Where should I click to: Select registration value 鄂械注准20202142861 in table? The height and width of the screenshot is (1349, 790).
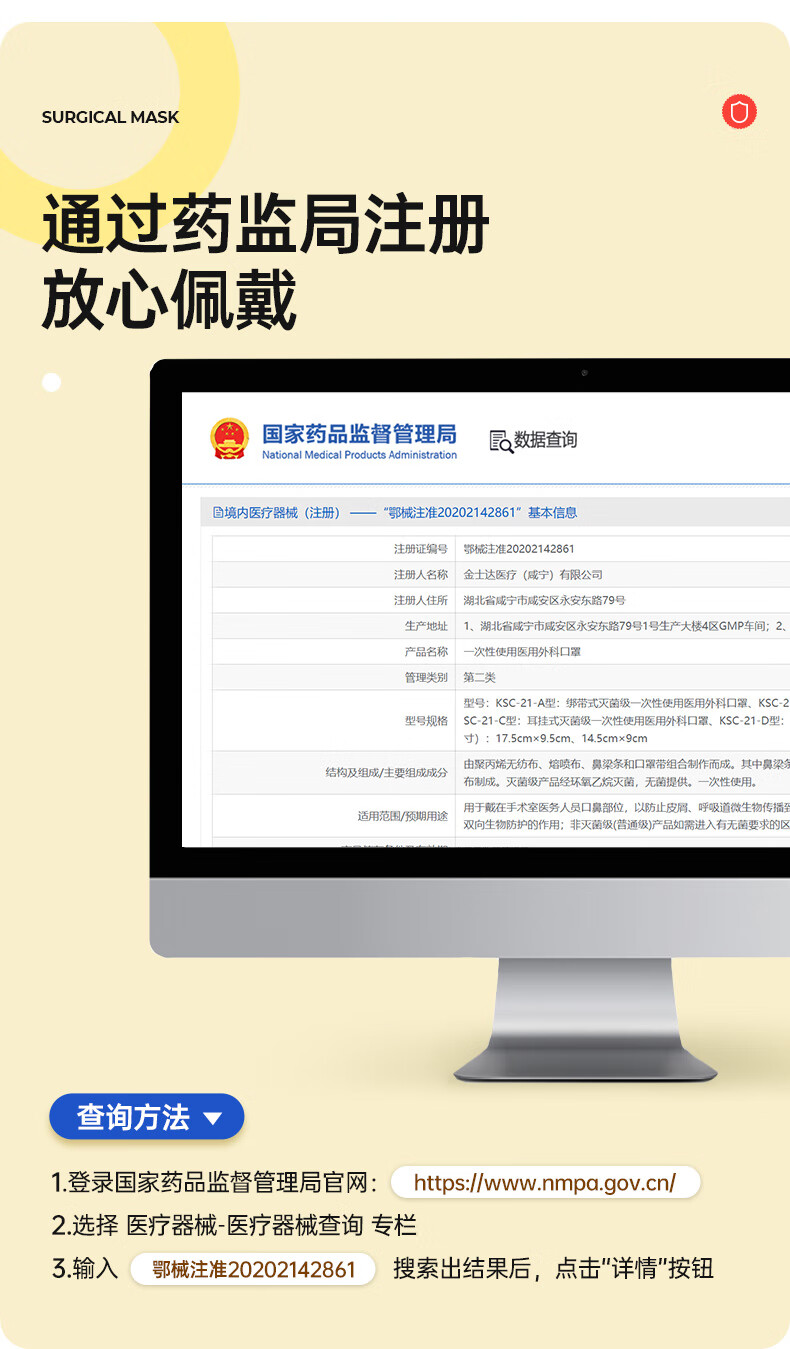point(519,549)
